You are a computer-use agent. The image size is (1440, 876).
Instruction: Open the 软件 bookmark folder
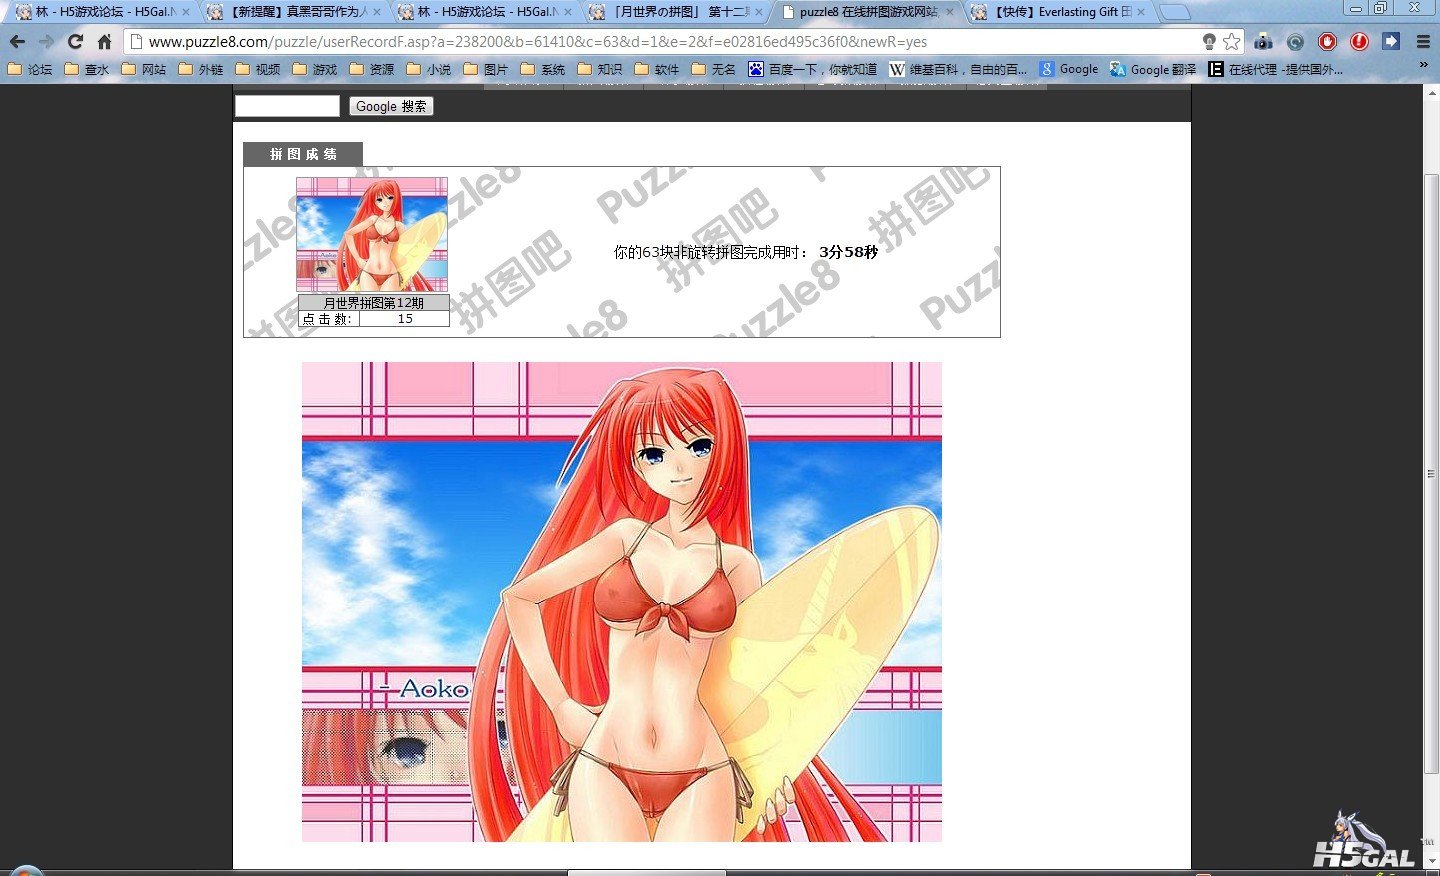(x=657, y=69)
